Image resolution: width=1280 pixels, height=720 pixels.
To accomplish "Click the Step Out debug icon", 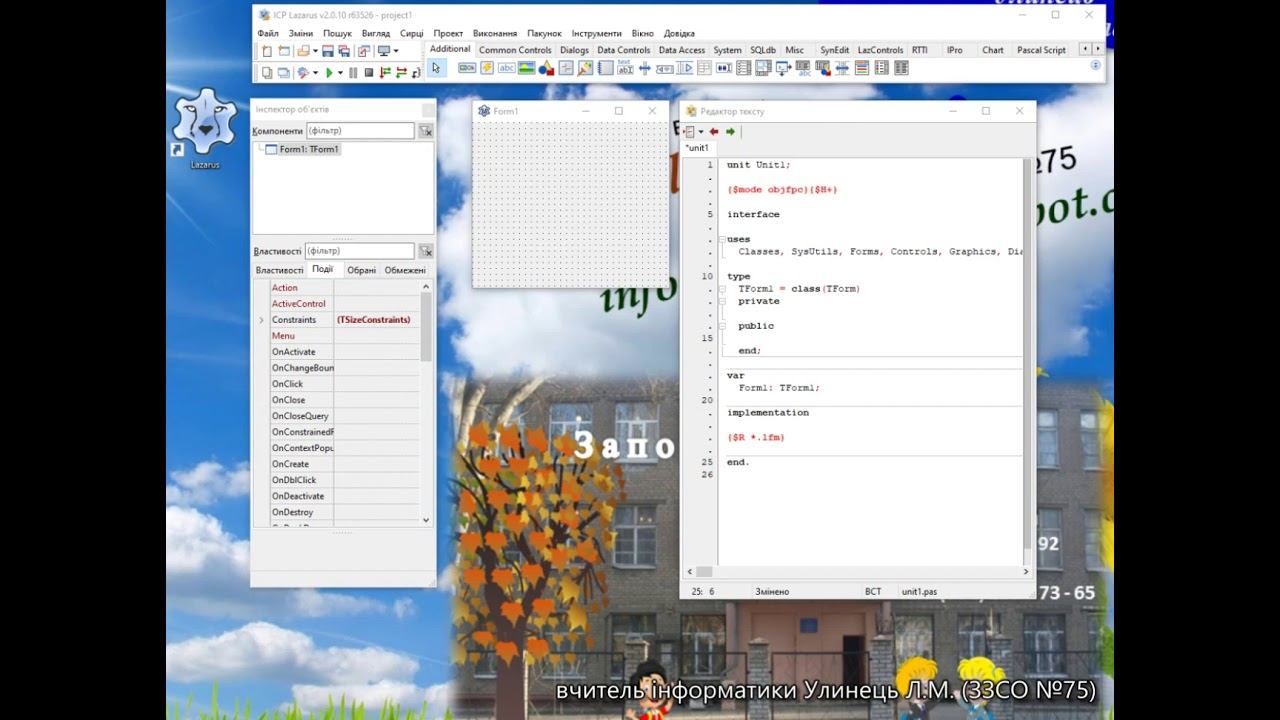I will click(416, 72).
